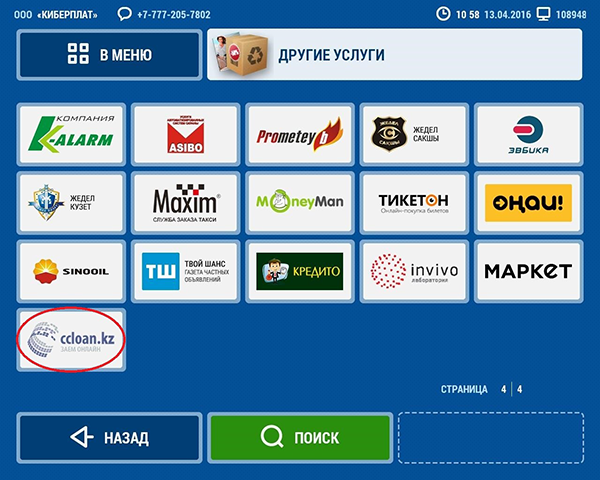The width and height of the screenshot is (600, 480).
Task: Choose Твой Шанс newspaper ads tile
Action: (185, 271)
